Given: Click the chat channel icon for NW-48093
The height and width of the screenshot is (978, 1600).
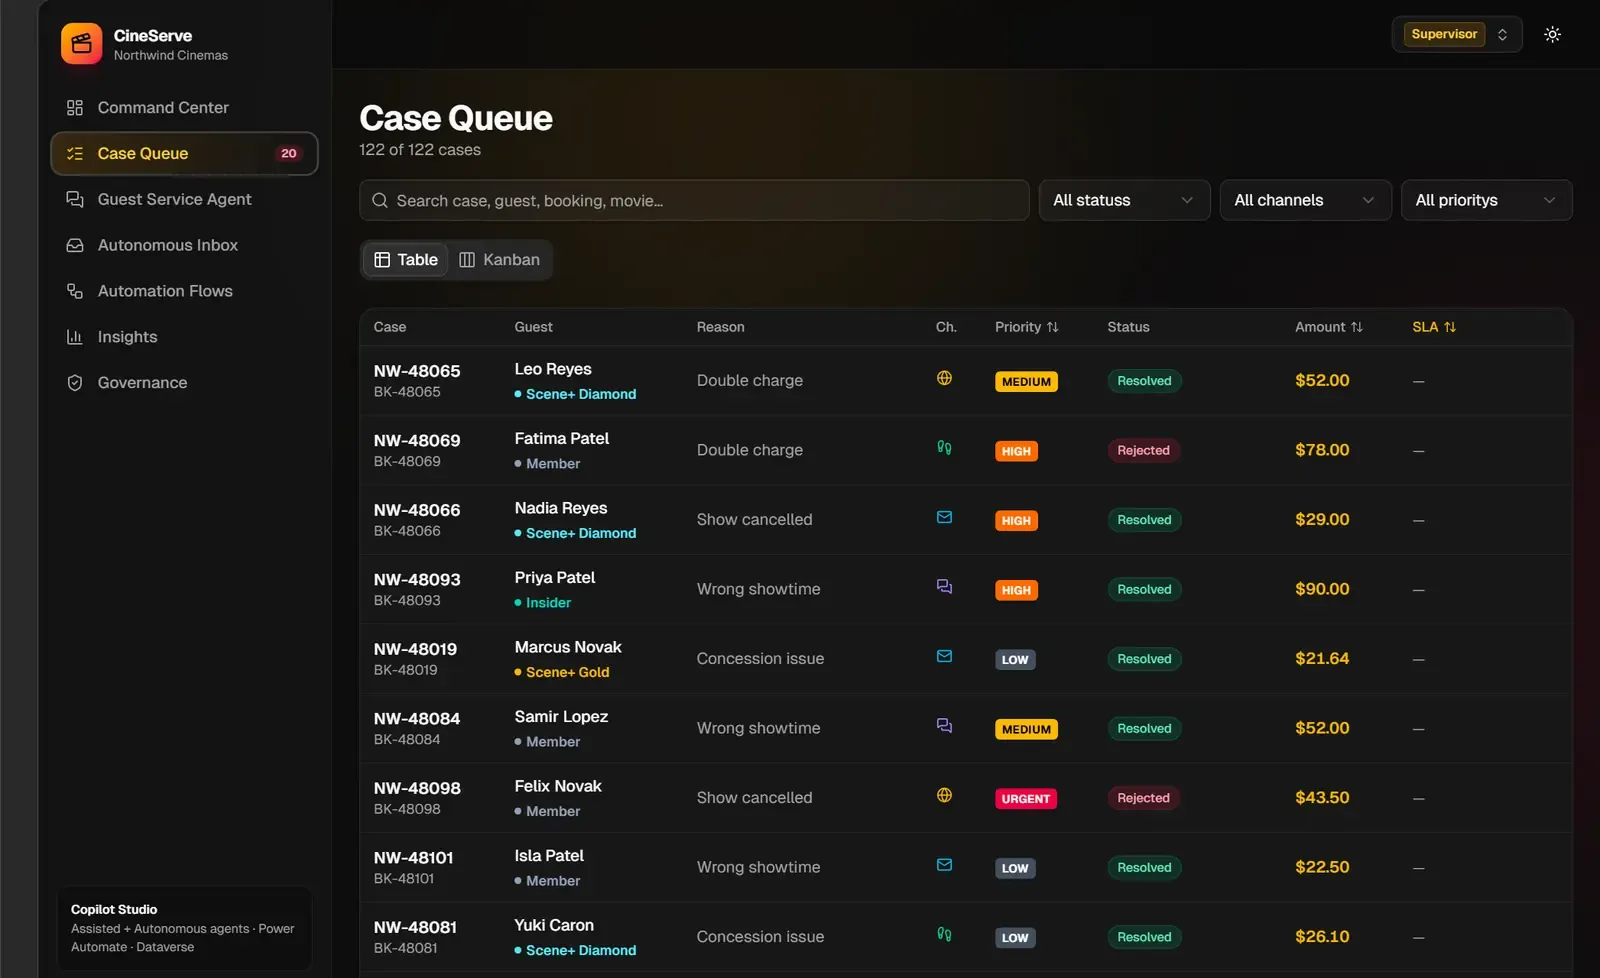Looking at the screenshot, I should (944, 586).
